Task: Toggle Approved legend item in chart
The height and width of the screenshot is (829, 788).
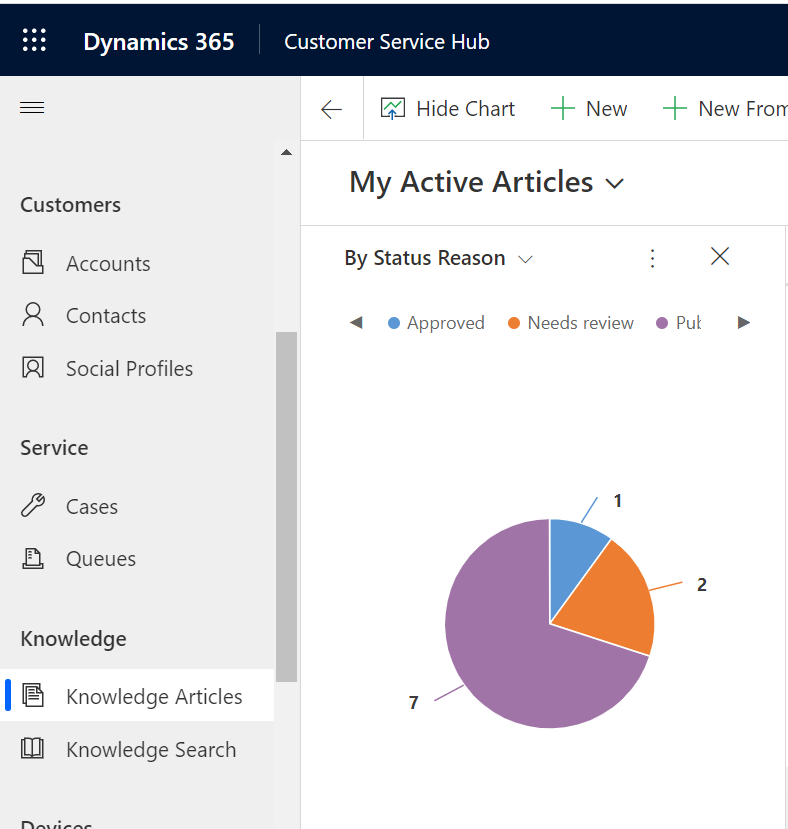Action: [436, 323]
